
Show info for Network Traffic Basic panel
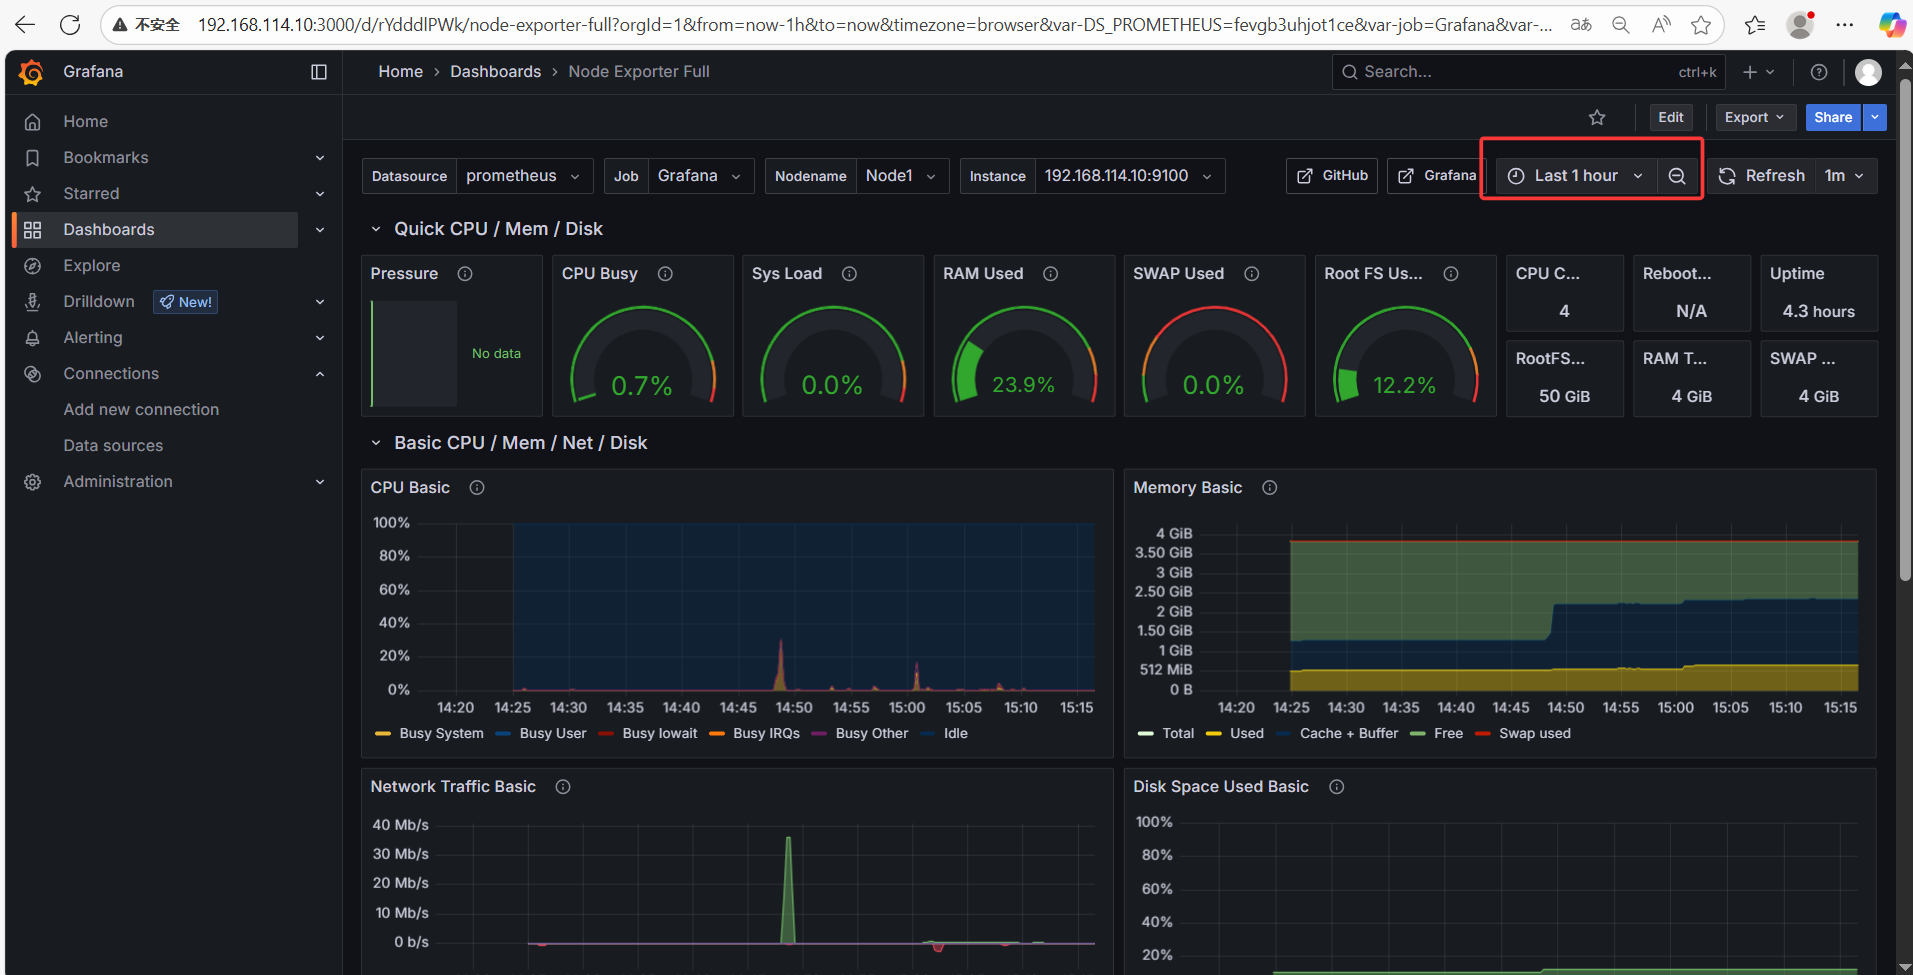(563, 787)
